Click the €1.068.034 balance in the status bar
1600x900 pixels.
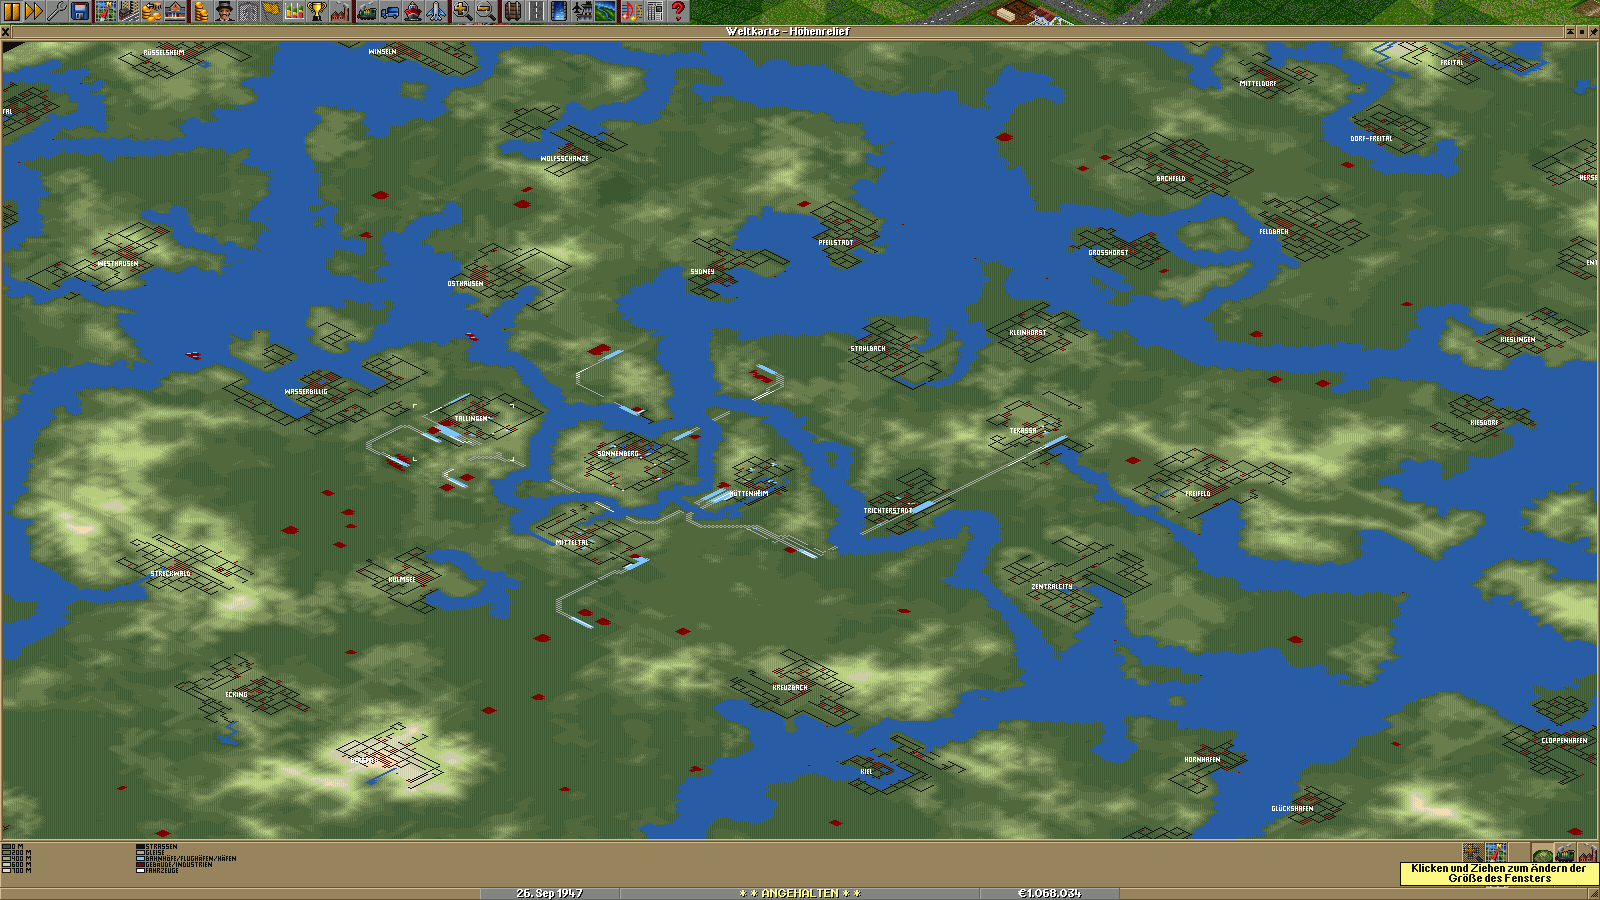pyautogui.click(x=1049, y=893)
